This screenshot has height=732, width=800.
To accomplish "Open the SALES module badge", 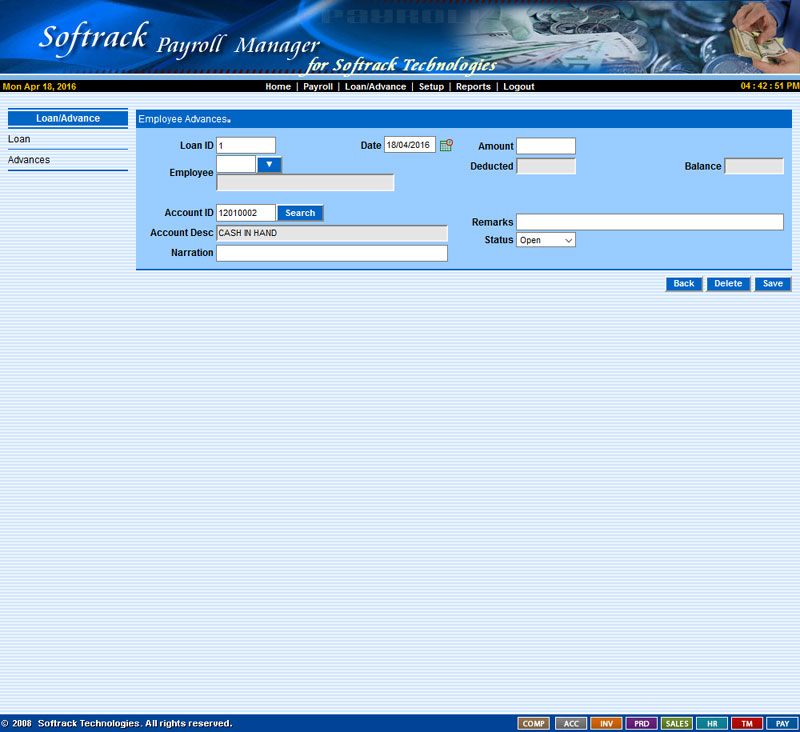I will point(676,723).
